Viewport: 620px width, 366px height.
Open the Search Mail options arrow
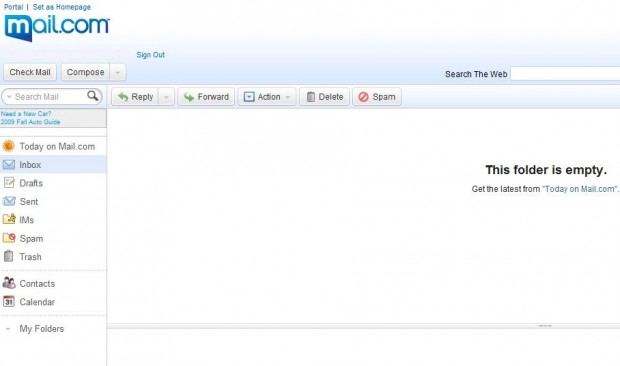[x=9, y=97]
